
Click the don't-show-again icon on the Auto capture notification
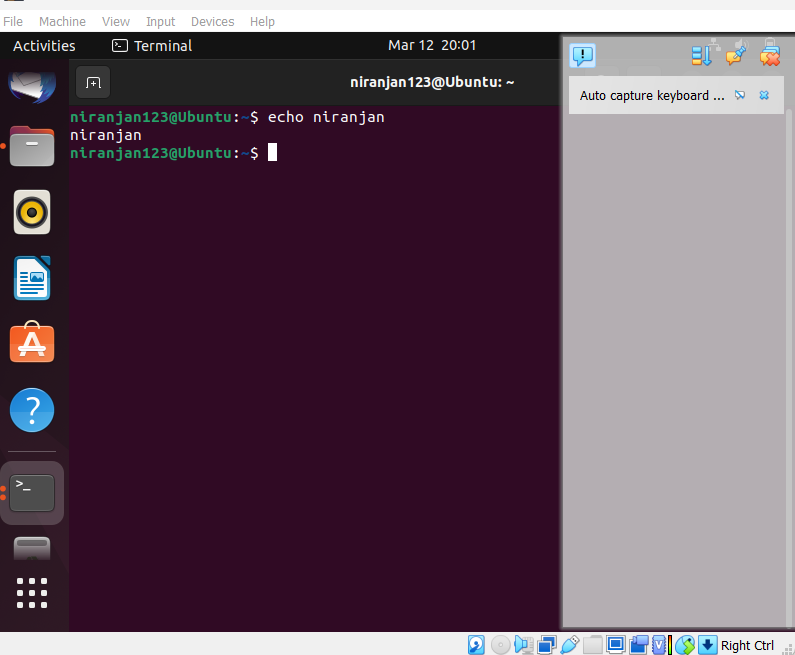pos(740,95)
